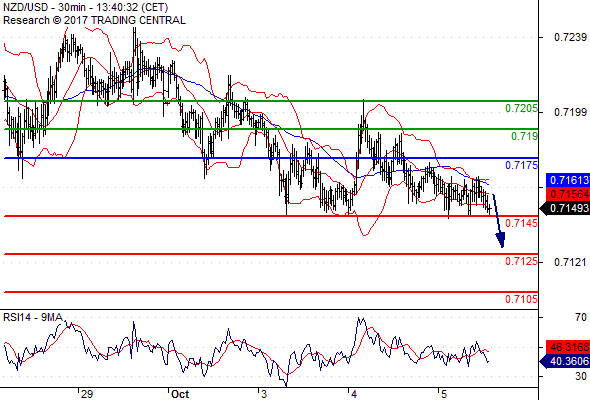Select the 0.719 green resistance label
The height and width of the screenshot is (400, 590).
pos(524,136)
